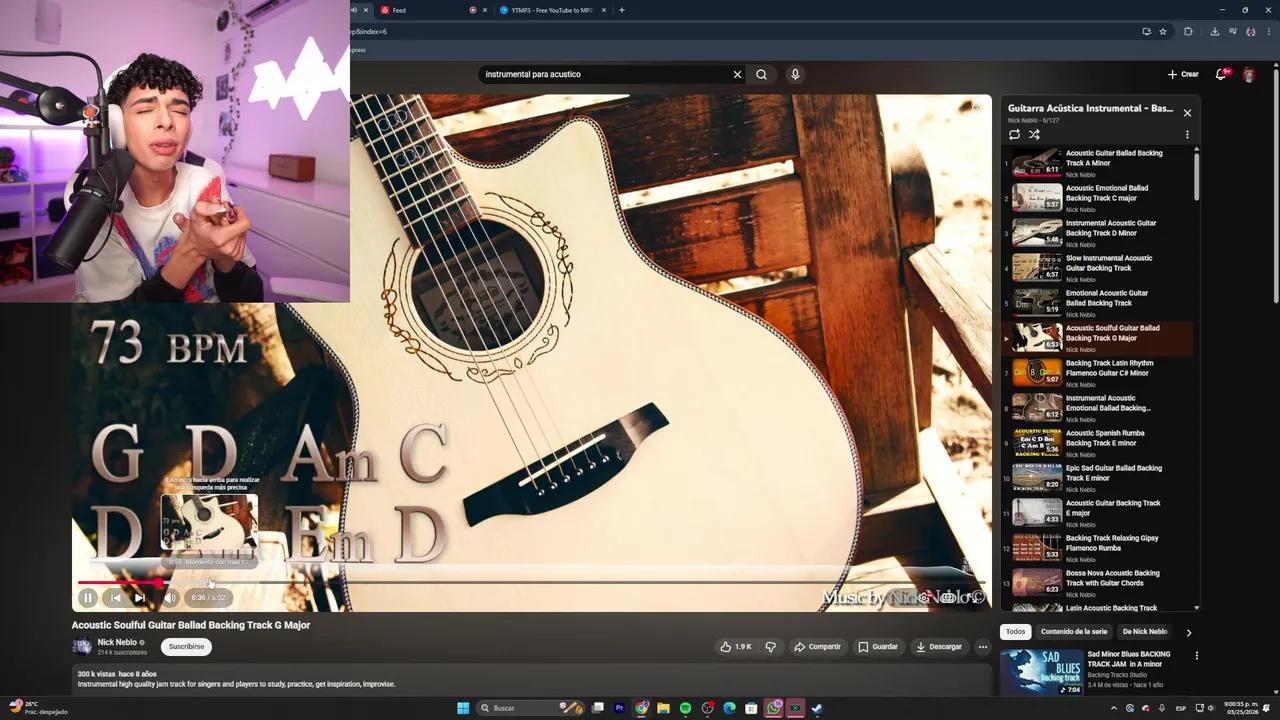Open the playlist three-dot options menu
Screen dimensions: 1280x720
1187,134
